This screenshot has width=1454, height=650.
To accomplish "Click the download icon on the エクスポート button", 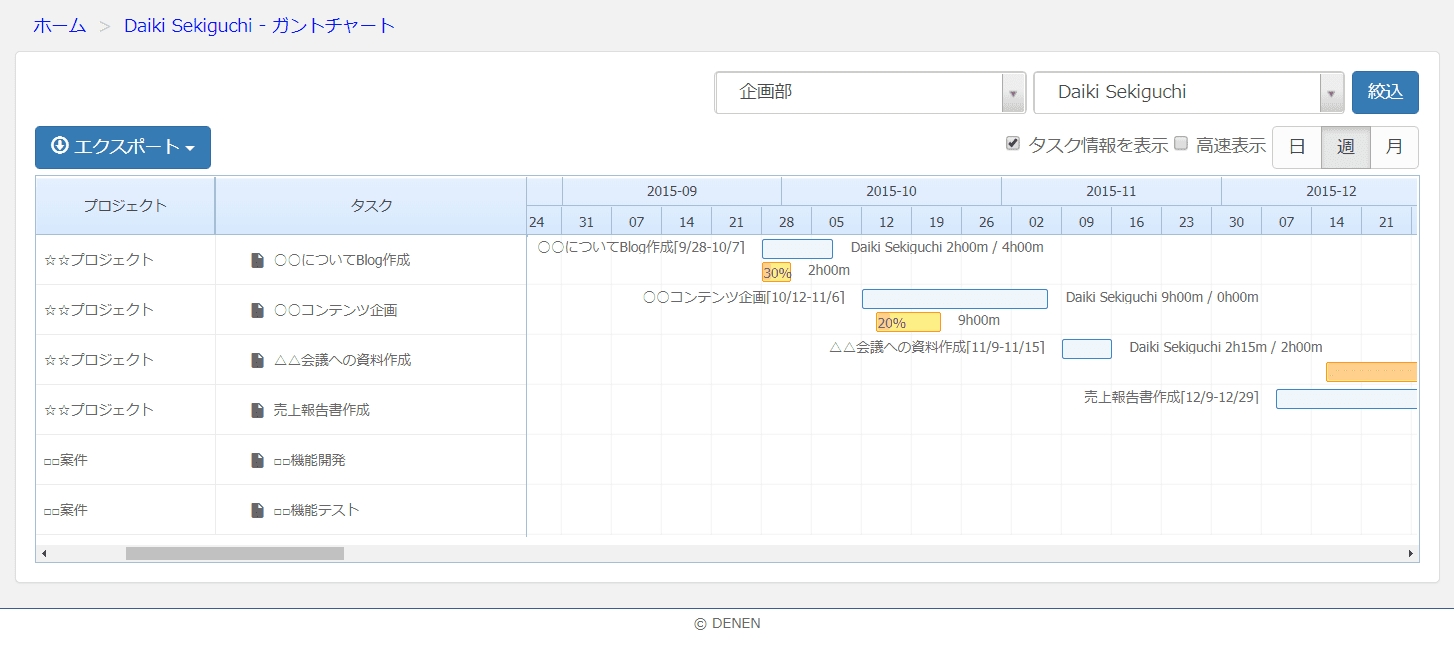I will click(x=59, y=147).
